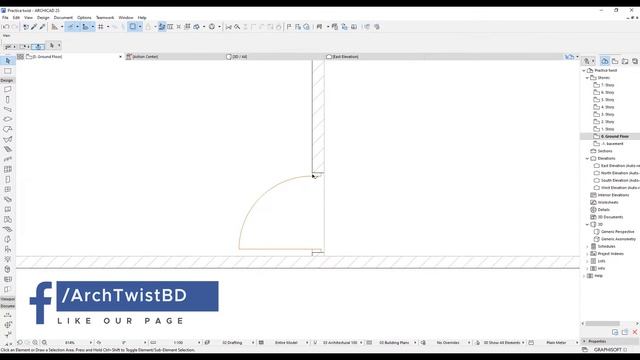
Task: Select the Door tool in the toolbox
Action: pos(8,179)
